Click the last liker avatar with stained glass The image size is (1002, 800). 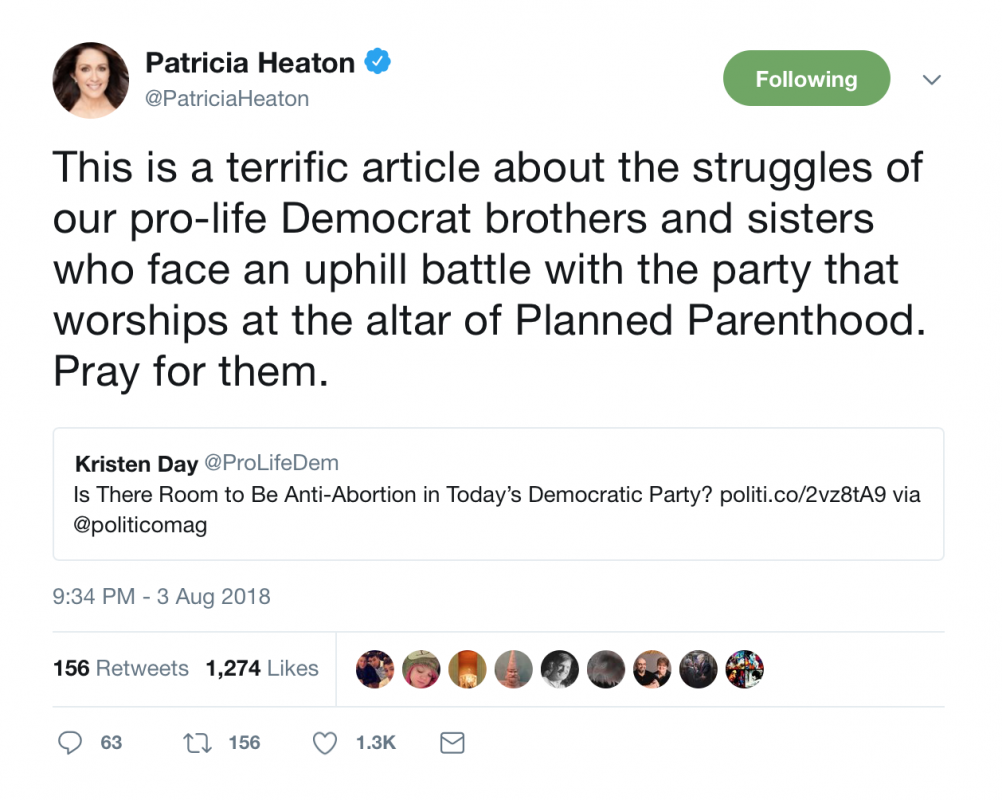(744, 669)
